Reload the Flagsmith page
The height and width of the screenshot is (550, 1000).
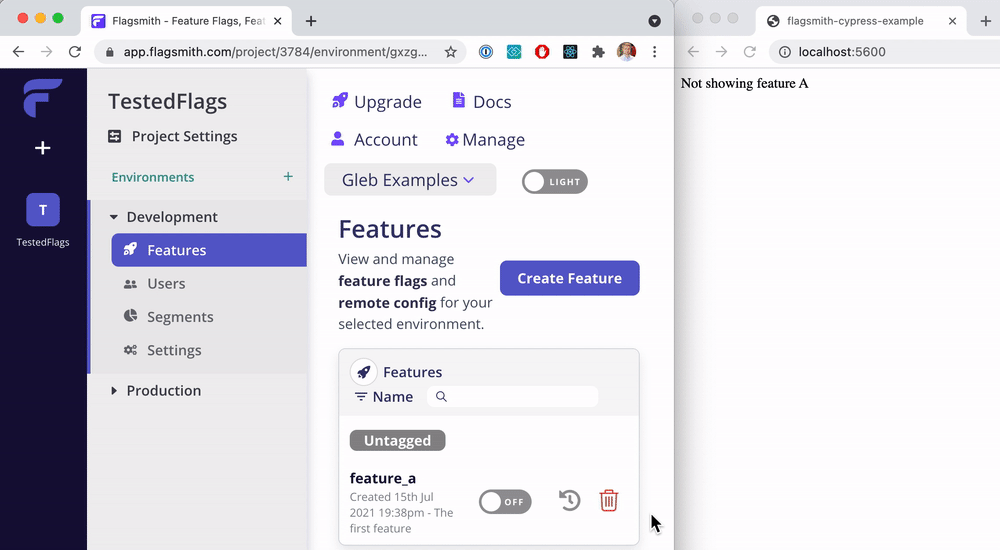click(75, 52)
